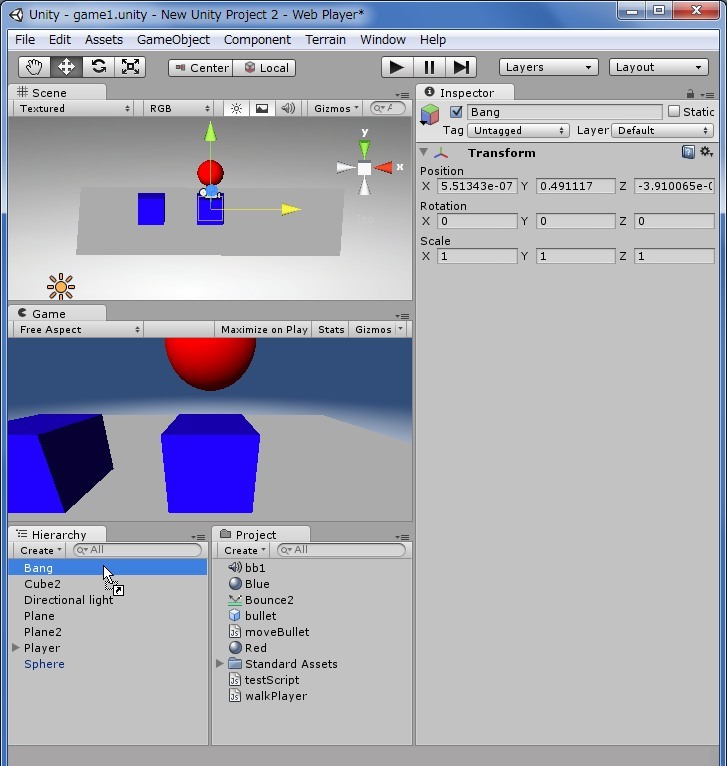Viewport: 727px width, 766px height.
Task: Select the Scale tool
Action: (x=130, y=67)
